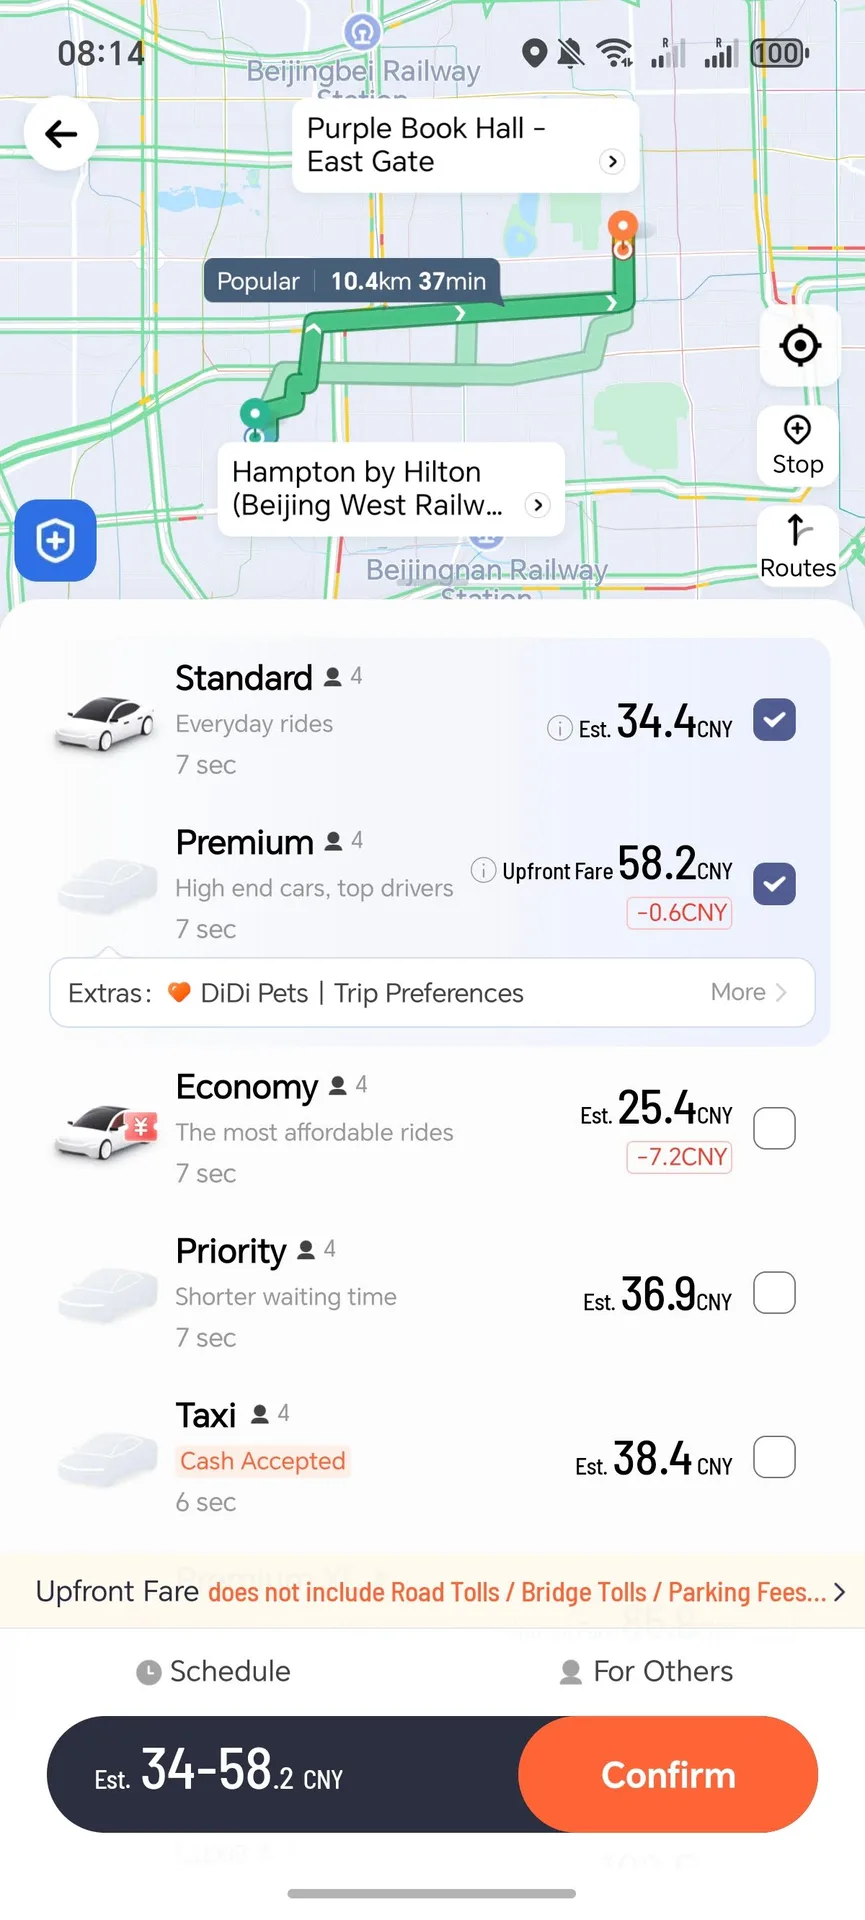Tap the Schedule clock icon
Image resolution: width=865 pixels, height=1920 pixels.
pos(149,1673)
